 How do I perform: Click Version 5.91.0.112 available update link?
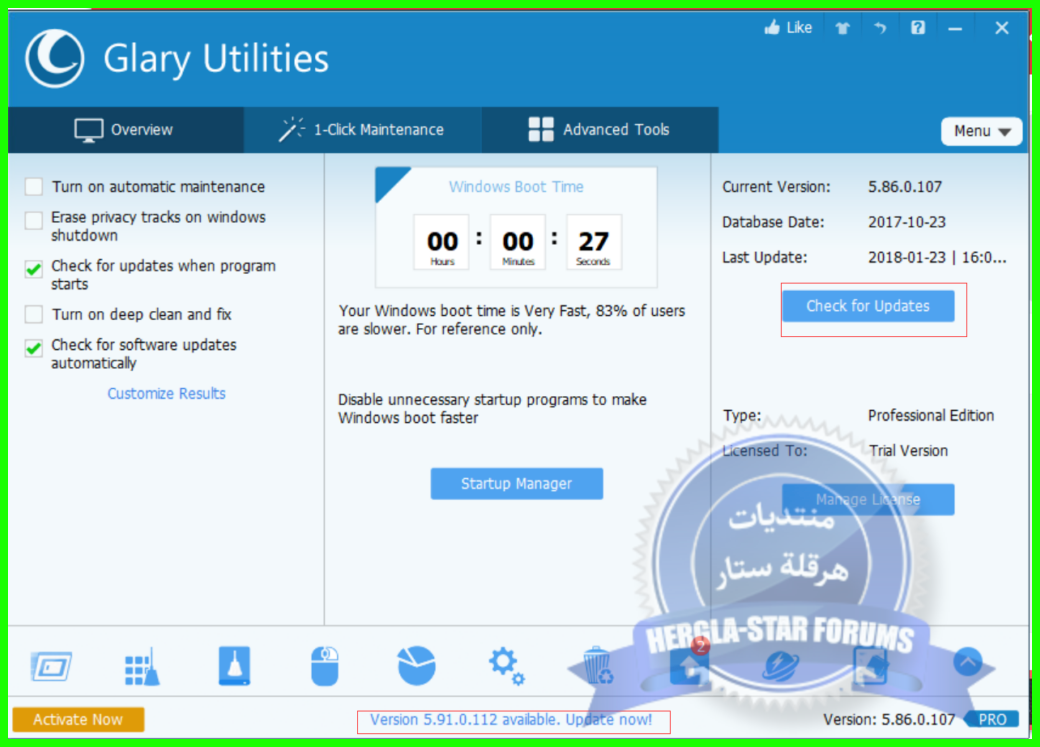coord(511,720)
